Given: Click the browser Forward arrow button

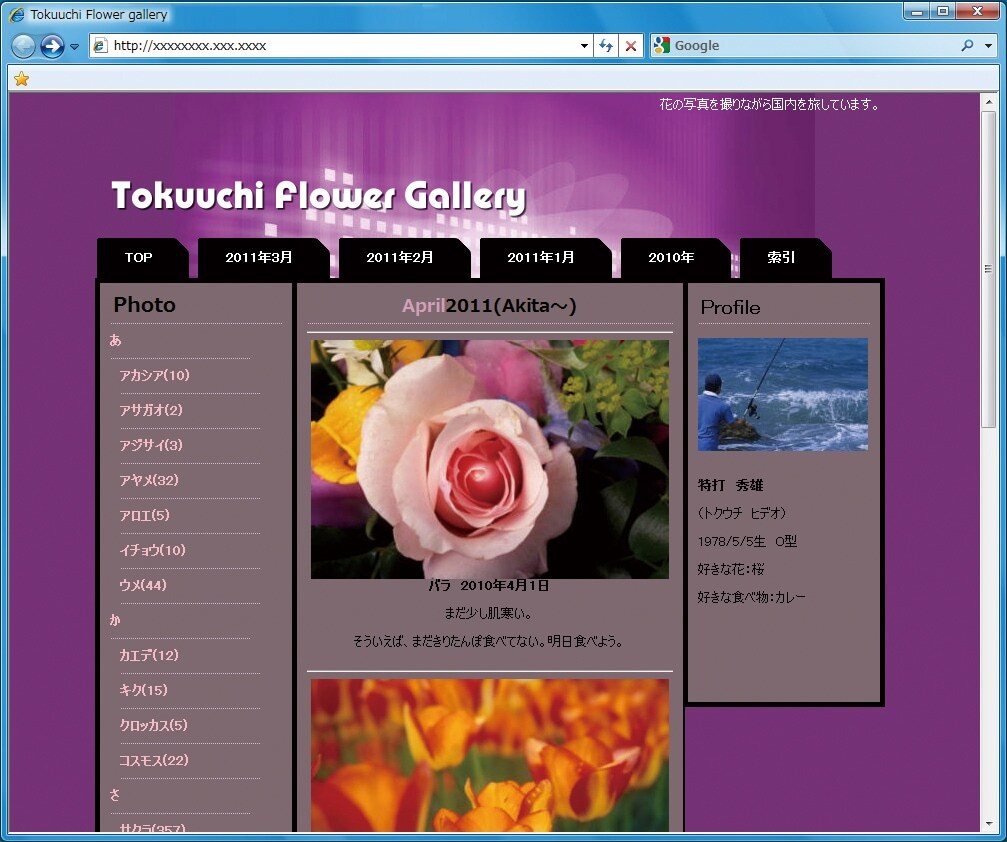Looking at the screenshot, I should [52, 46].
